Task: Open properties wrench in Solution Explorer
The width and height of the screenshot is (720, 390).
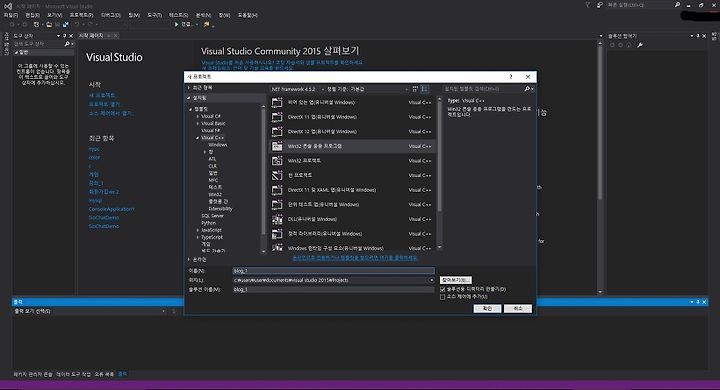Action: point(640,45)
